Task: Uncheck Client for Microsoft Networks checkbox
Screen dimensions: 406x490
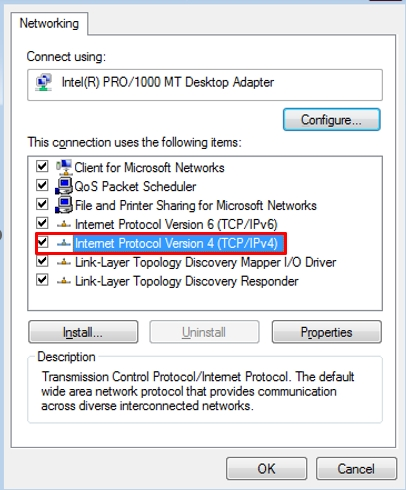Action: coord(42,166)
